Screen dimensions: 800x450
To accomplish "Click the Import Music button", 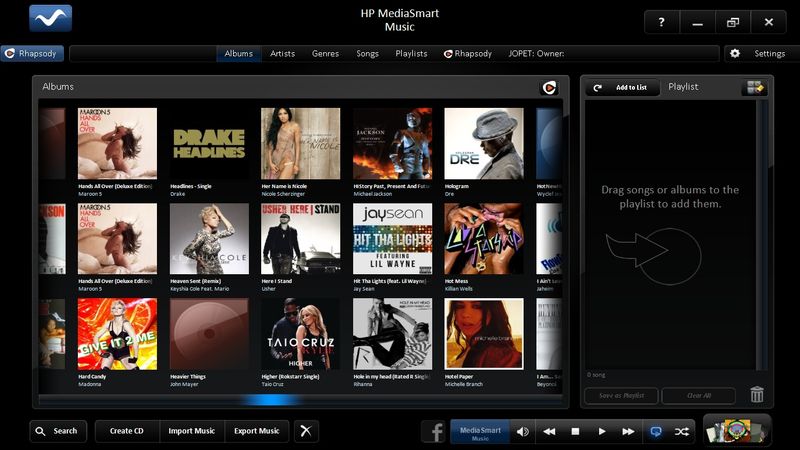I will pyautogui.click(x=192, y=431).
